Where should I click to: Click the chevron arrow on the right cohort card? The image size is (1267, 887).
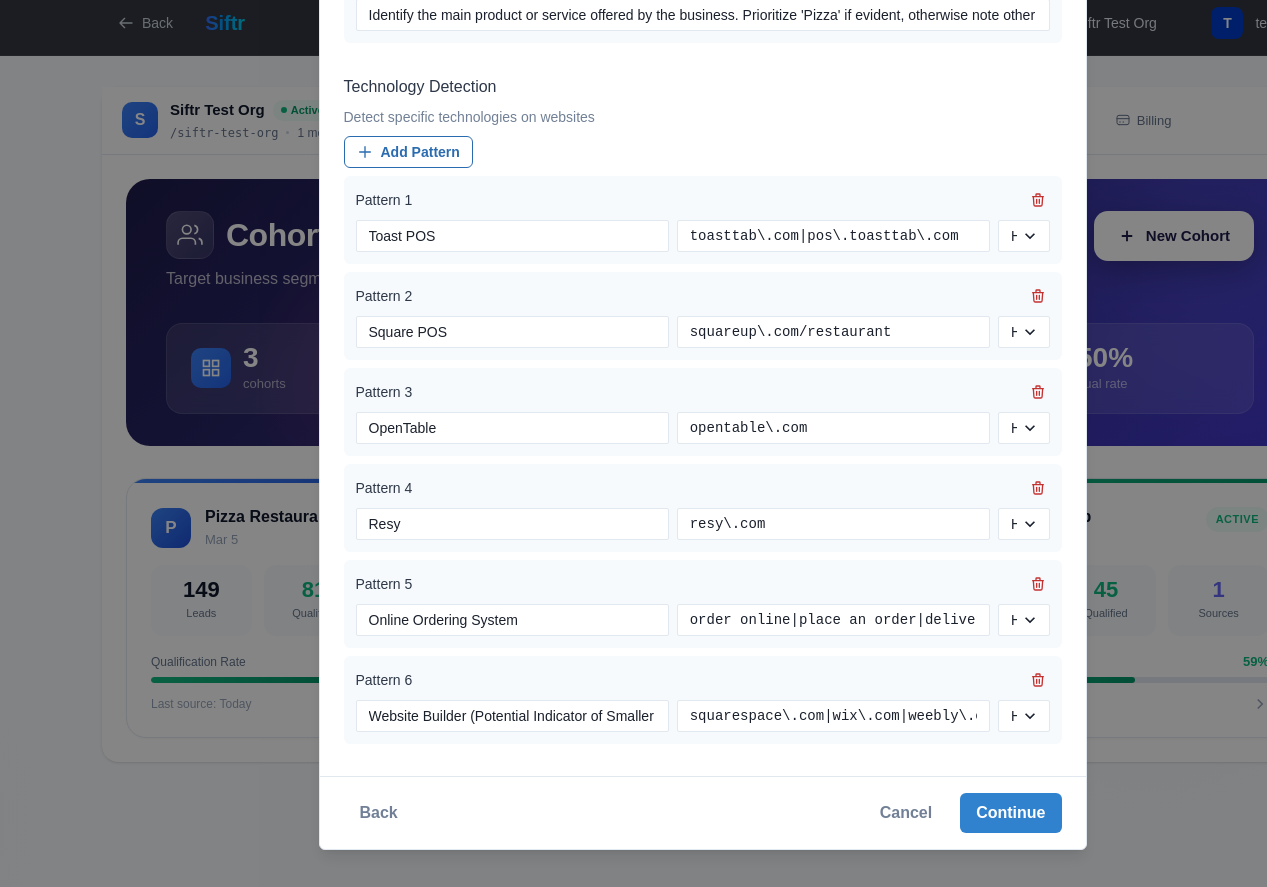[x=1259, y=704]
